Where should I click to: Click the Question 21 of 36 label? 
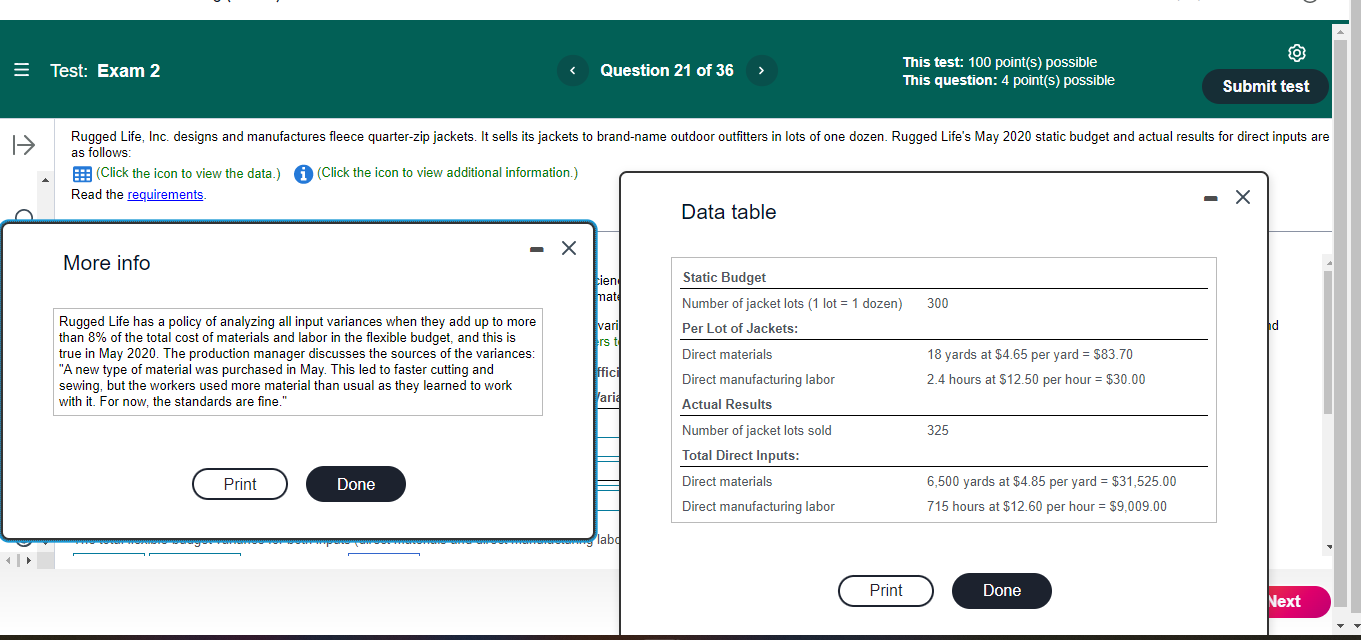(x=667, y=70)
